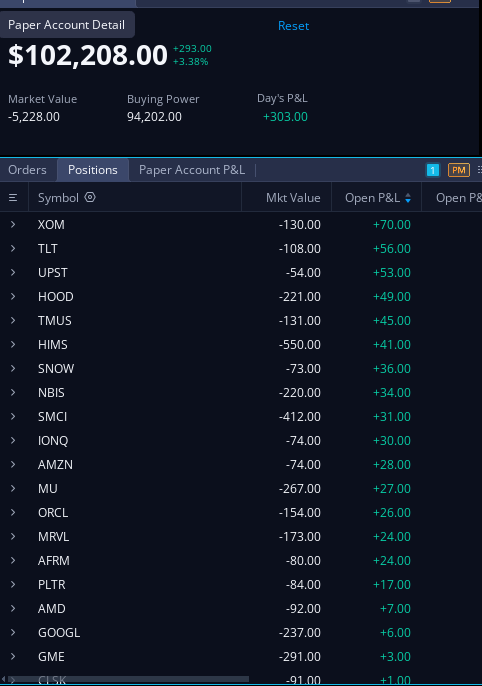Select the HIMS symbol text
Image resolution: width=482 pixels, height=686 pixels.
pyautogui.click(x=52, y=345)
